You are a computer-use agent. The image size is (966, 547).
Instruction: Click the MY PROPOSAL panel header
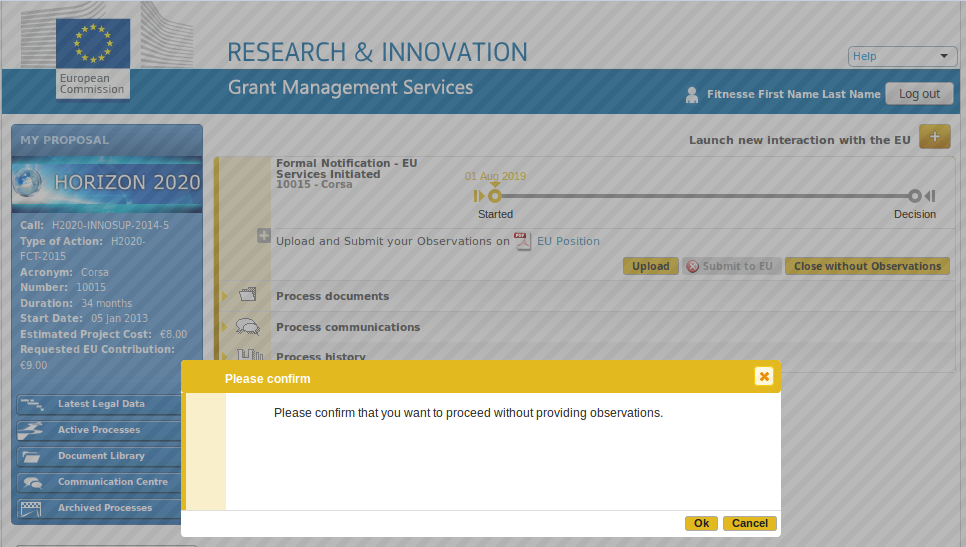pyautogui.click(x=107, y=140)
